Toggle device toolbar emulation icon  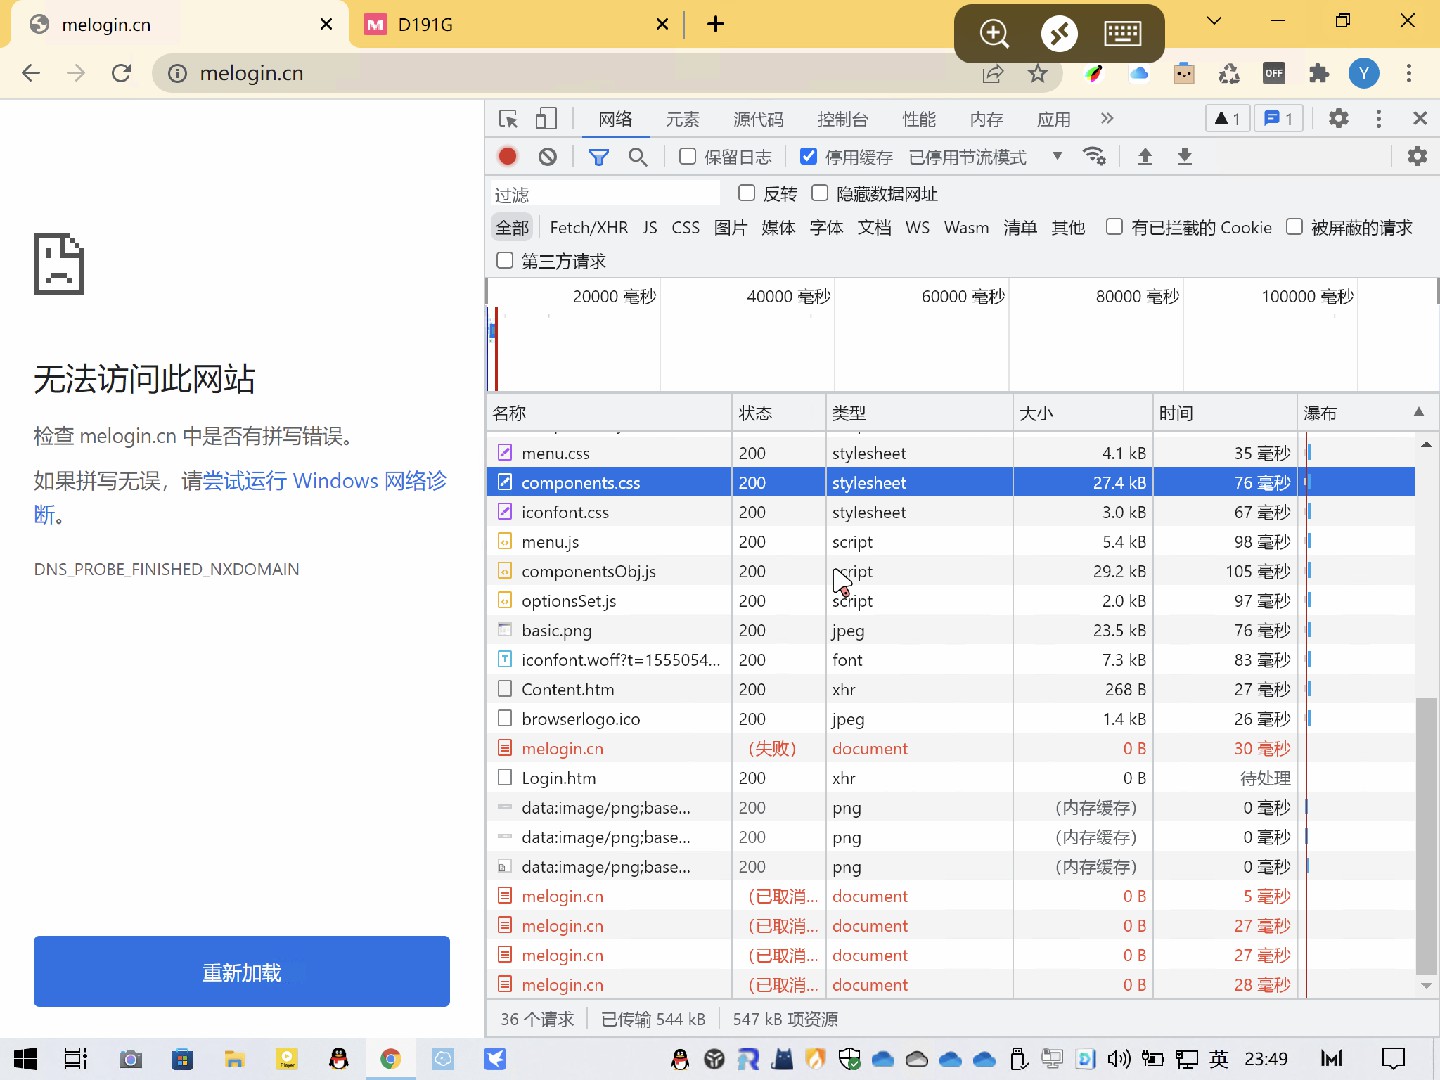coord(545,119)
